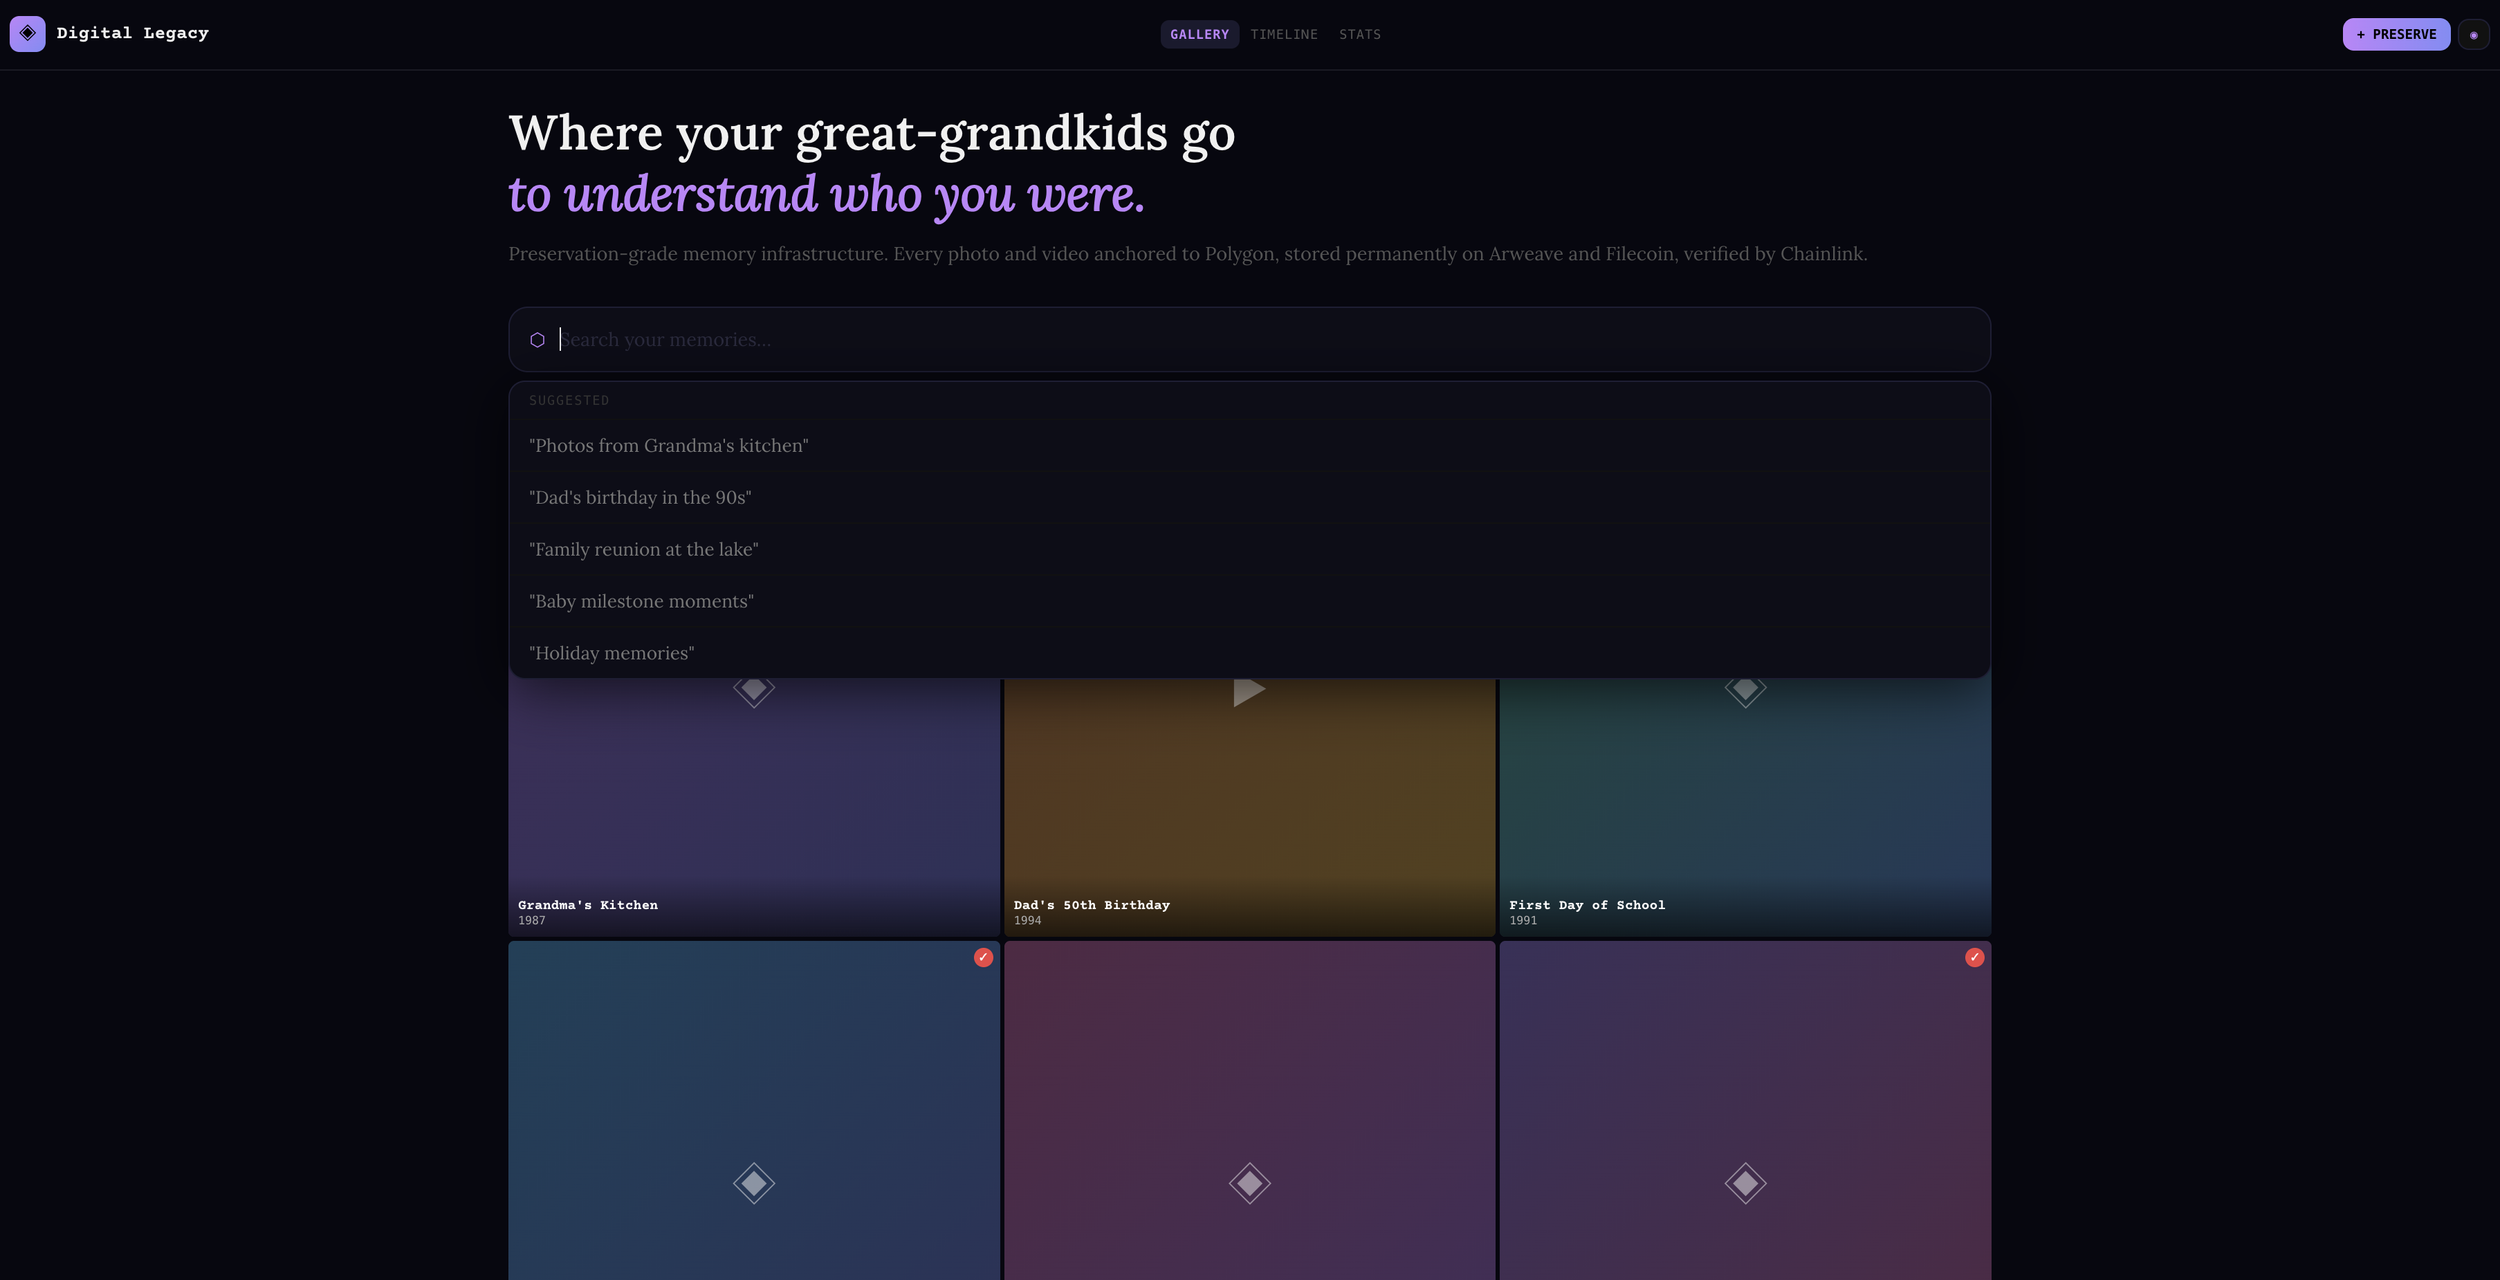The height and width of the screenshot is (1280, 2500).
Task: Pick "Family reunion at the lake" suggestion
Action: tap(643, 550)
